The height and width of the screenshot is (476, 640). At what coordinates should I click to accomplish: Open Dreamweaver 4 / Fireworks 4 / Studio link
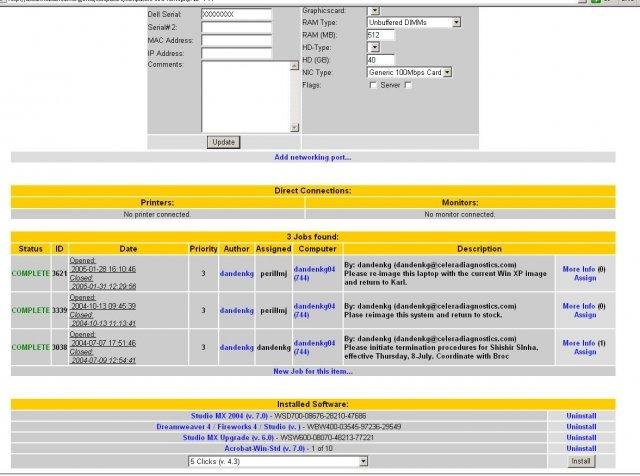click(x=228, y=427)
